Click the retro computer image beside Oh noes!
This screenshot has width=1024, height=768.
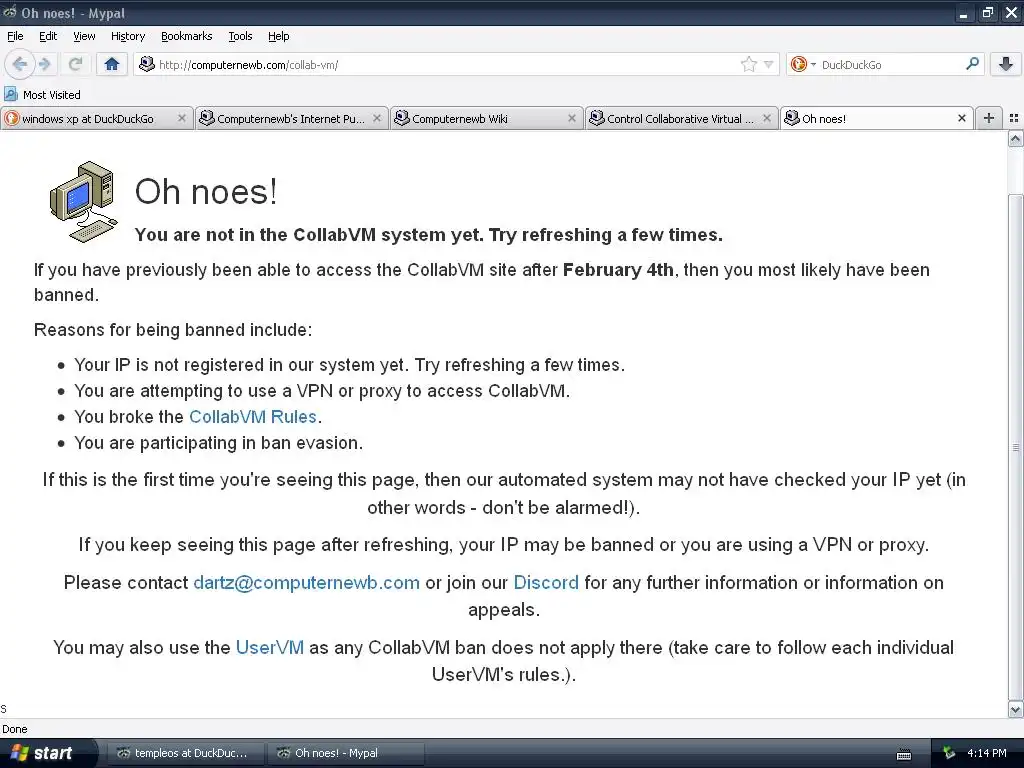click(x=84, y=202)
